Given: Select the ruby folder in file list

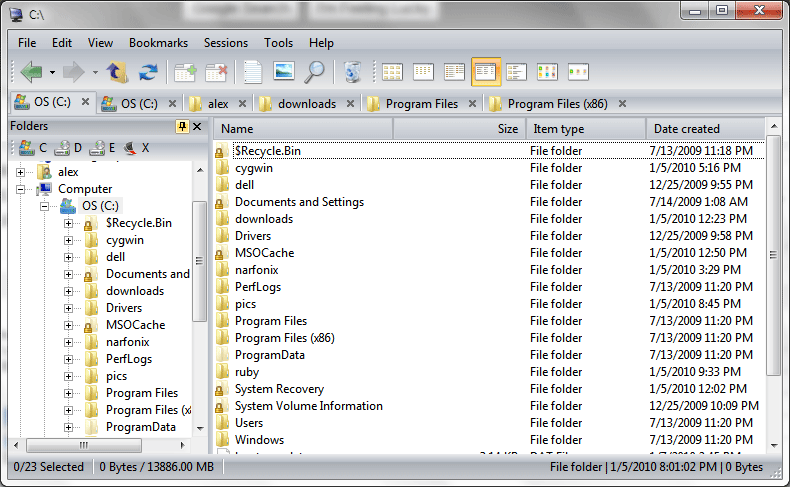Looking at the screenshot, I should (246, 372).
